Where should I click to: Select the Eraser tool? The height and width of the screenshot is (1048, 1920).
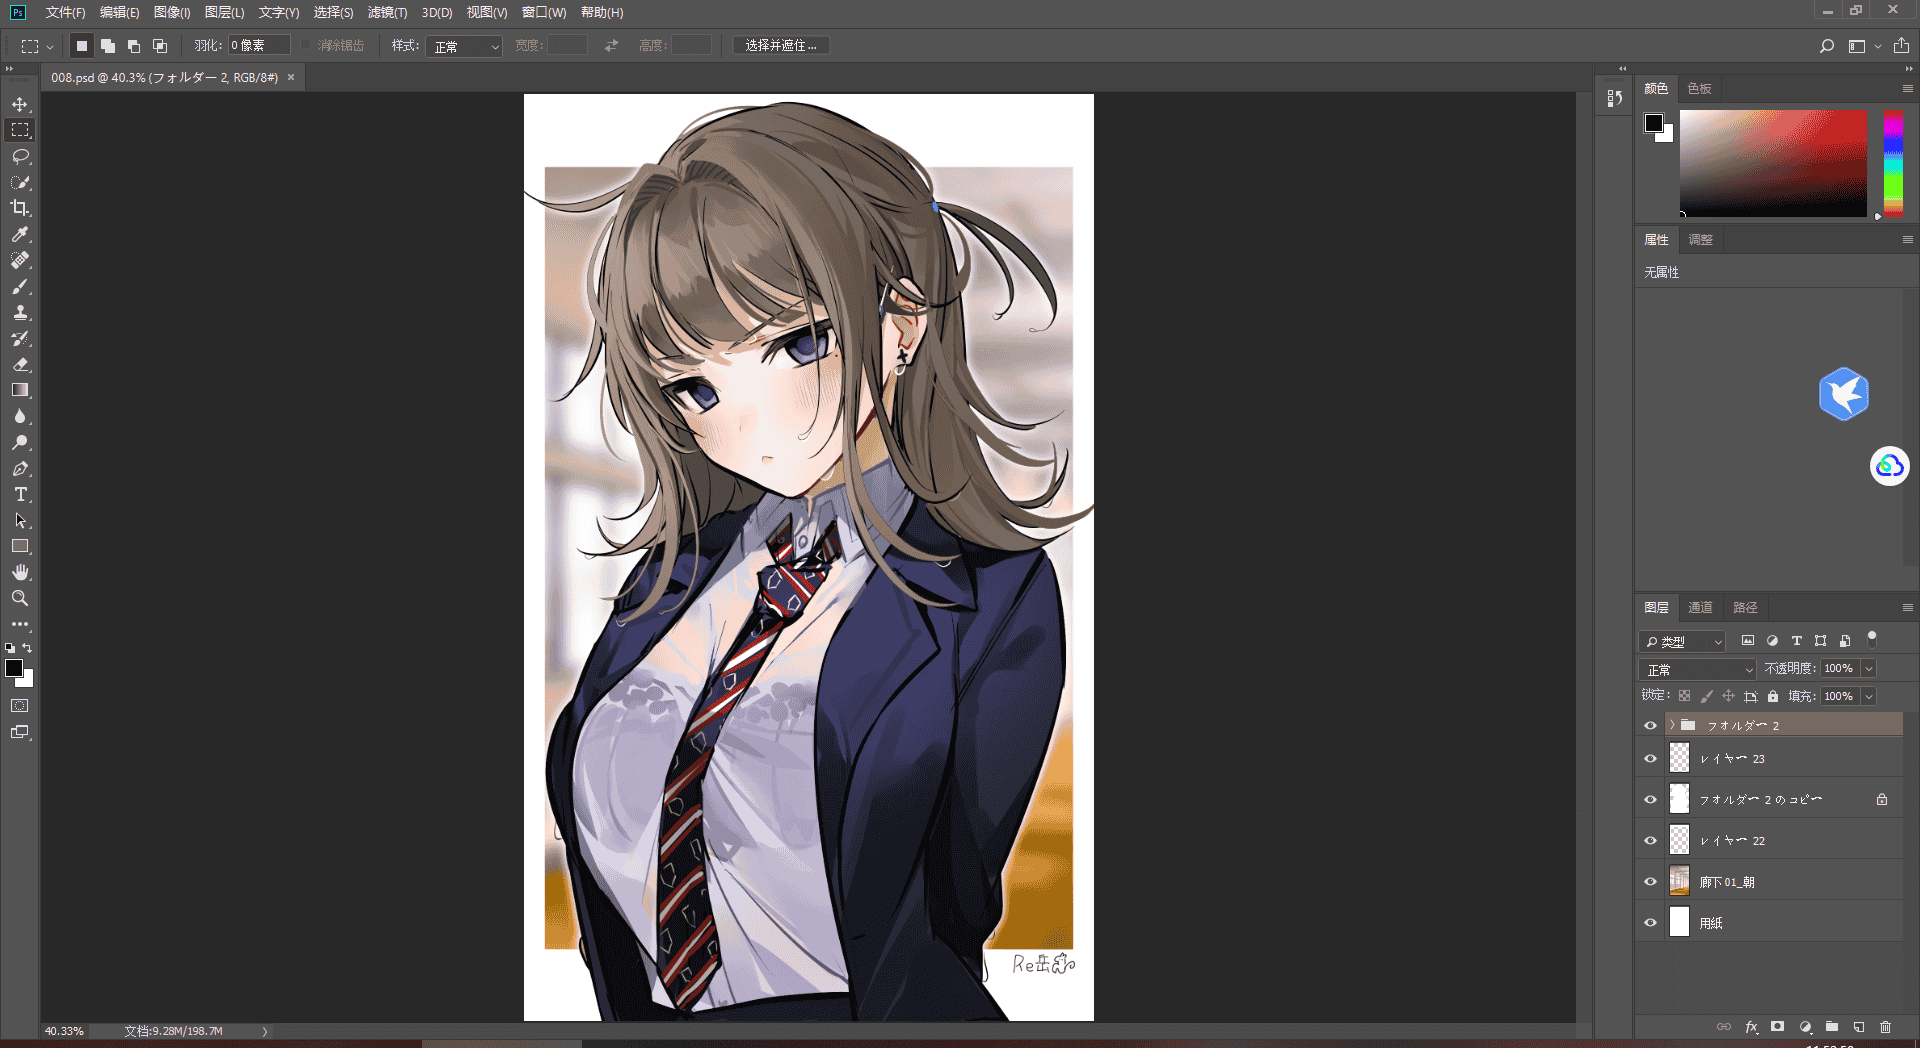pyautogui.click(x=20, y=364)
